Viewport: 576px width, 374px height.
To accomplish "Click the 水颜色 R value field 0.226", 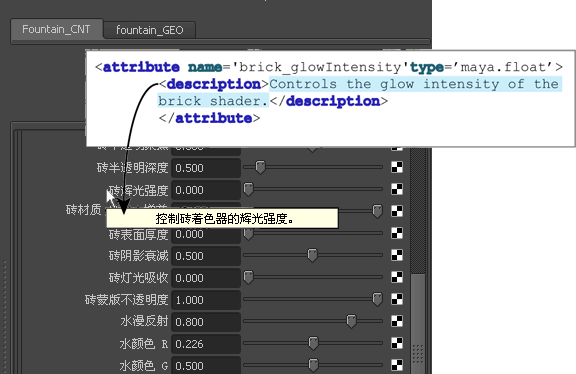I will (206, 344).
